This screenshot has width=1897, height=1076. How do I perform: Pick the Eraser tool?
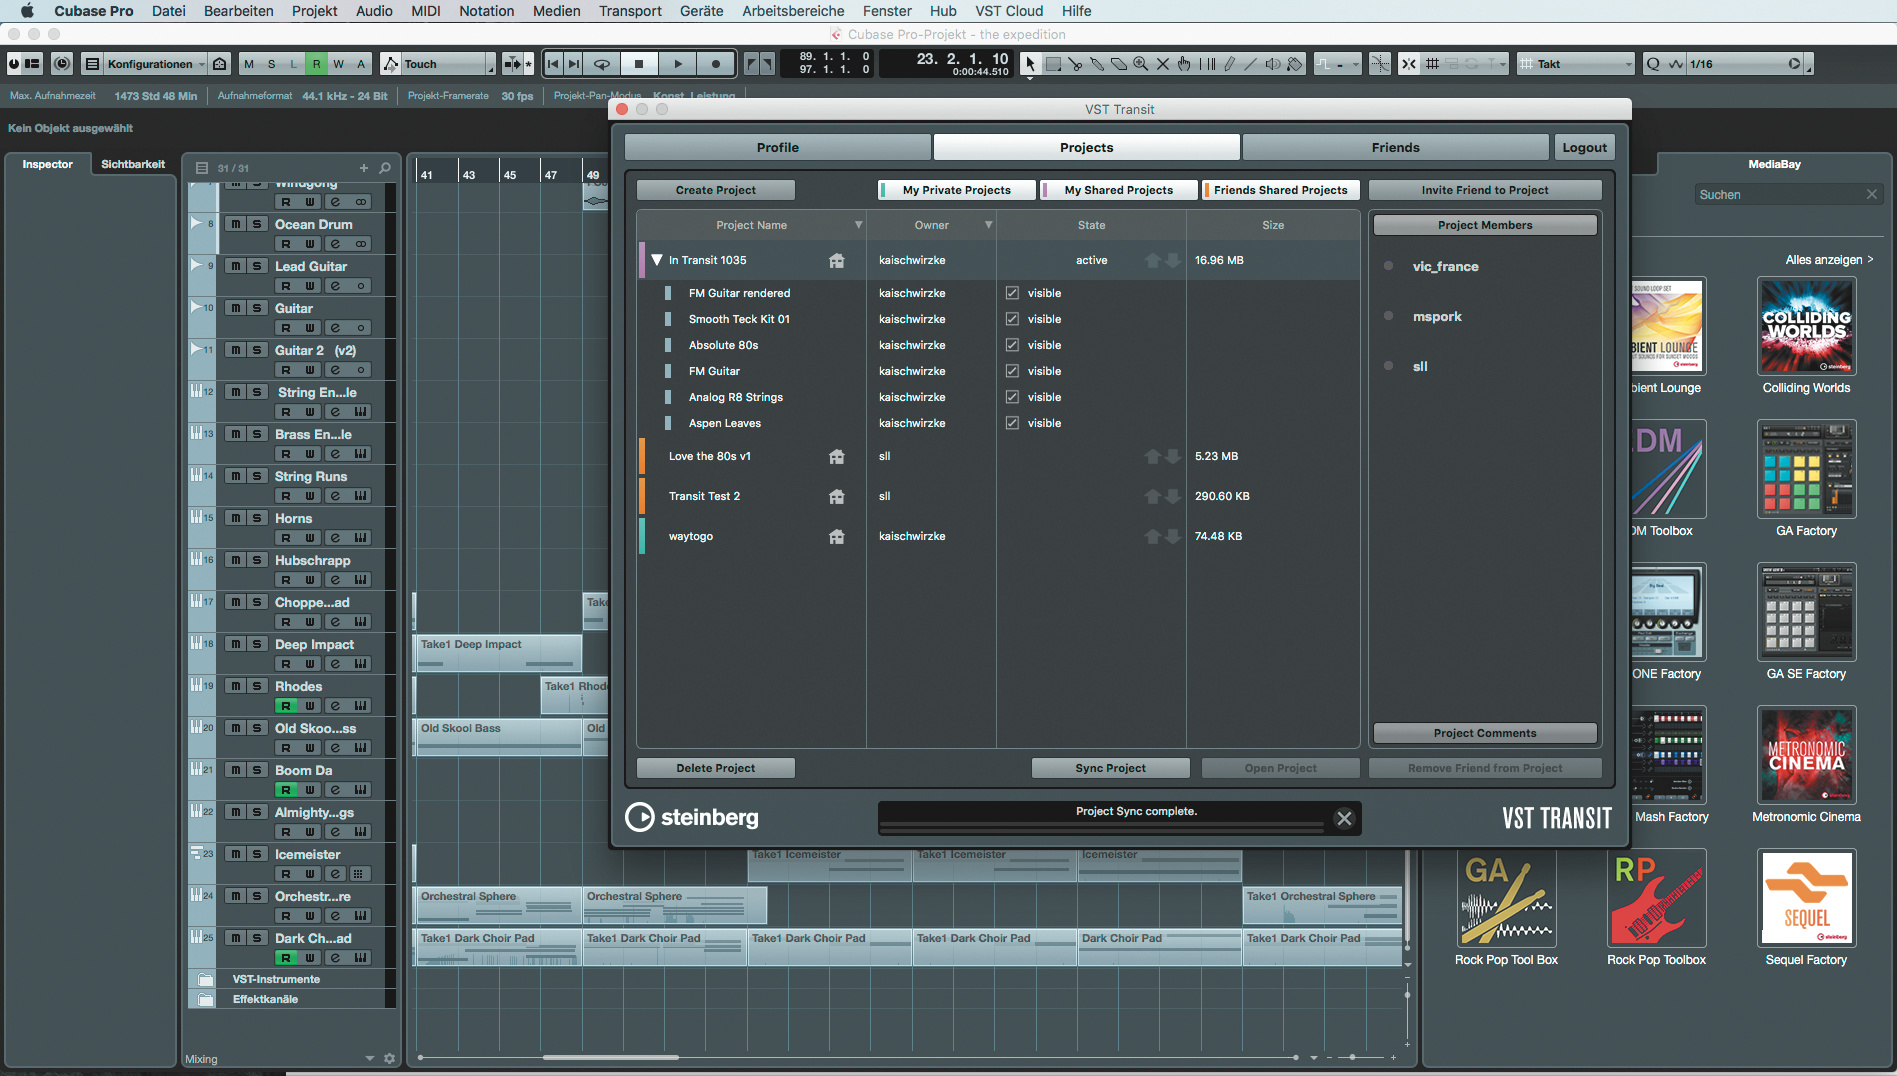pyautogui.click(x=1119, y=64)
